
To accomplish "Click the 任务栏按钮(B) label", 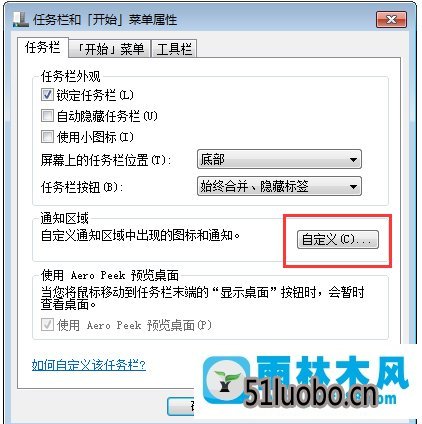I will click(82, 187).
